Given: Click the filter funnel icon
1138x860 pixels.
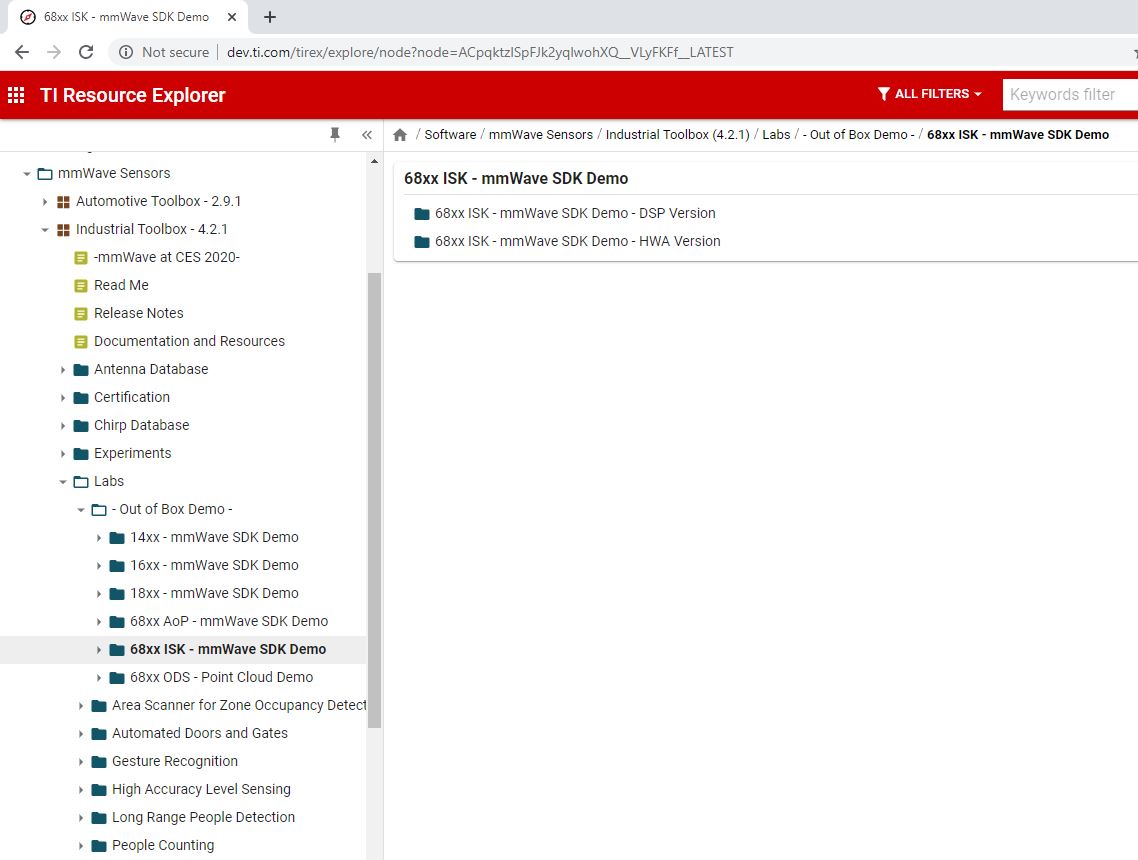Looking at the screenshot, I should (883, 94).
